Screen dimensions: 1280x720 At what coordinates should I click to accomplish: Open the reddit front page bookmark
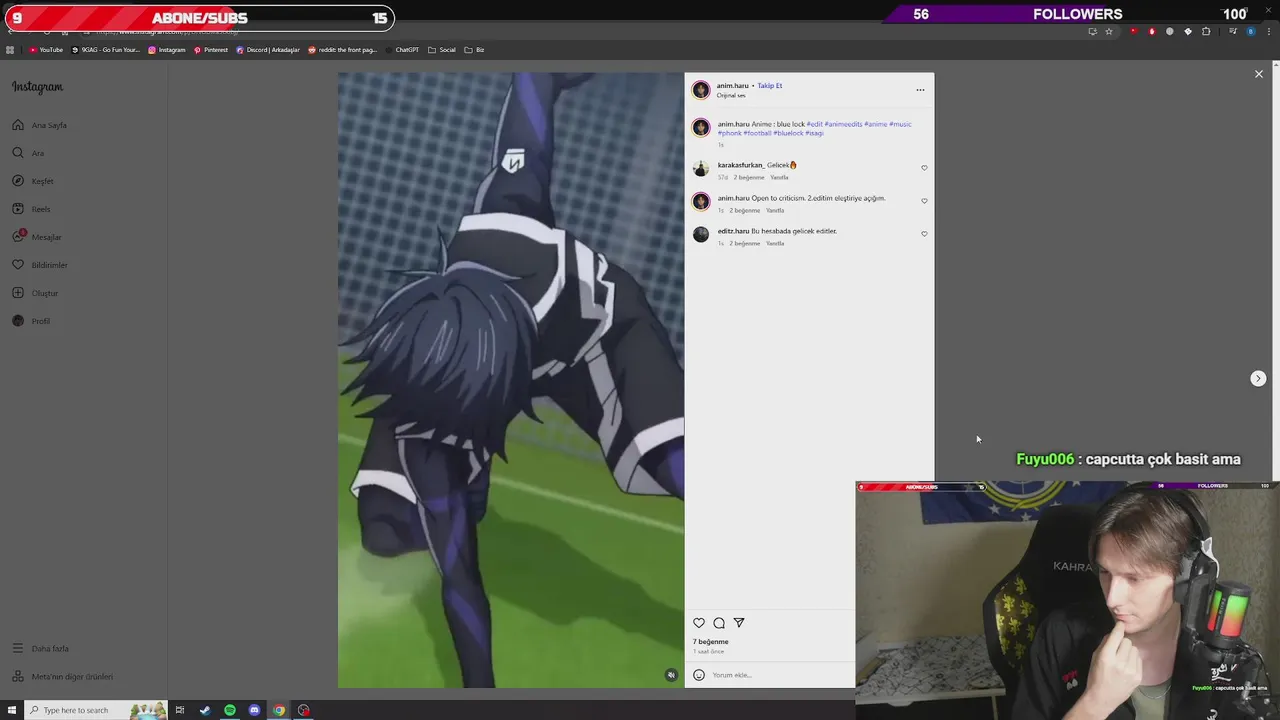pyautogui.click(x=343, y=50)
